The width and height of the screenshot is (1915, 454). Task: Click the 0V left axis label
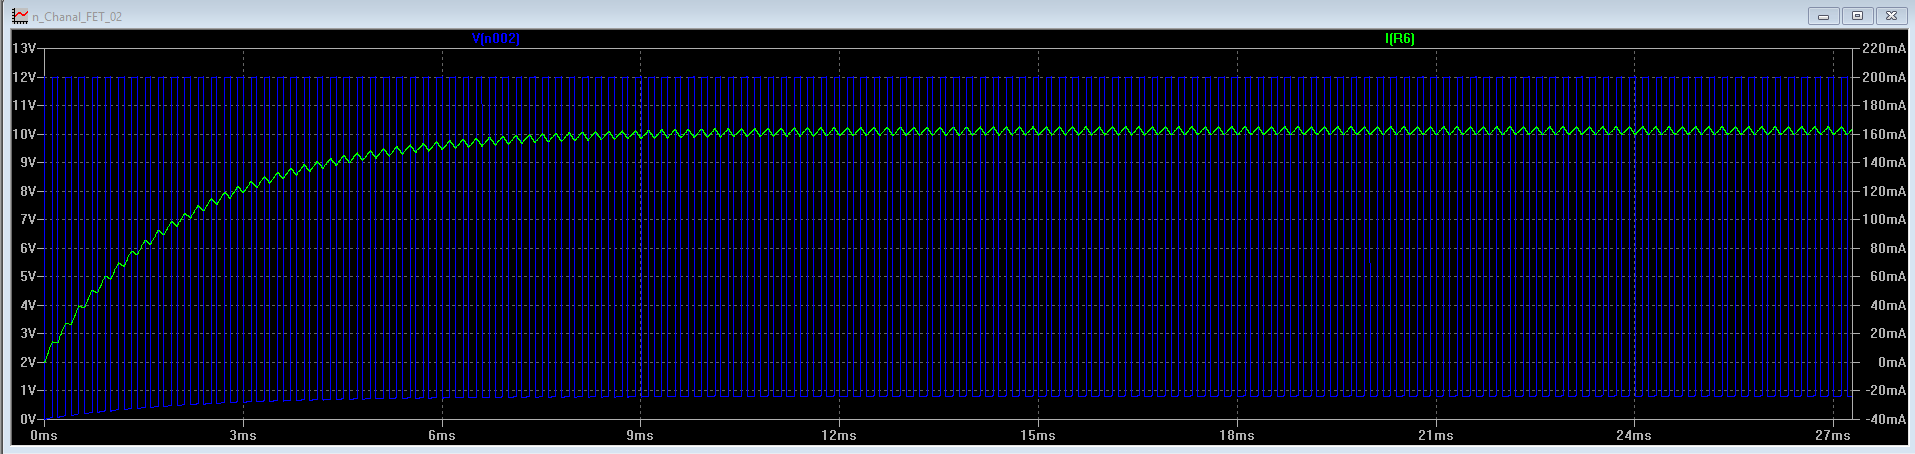click(x=28, y=419)
